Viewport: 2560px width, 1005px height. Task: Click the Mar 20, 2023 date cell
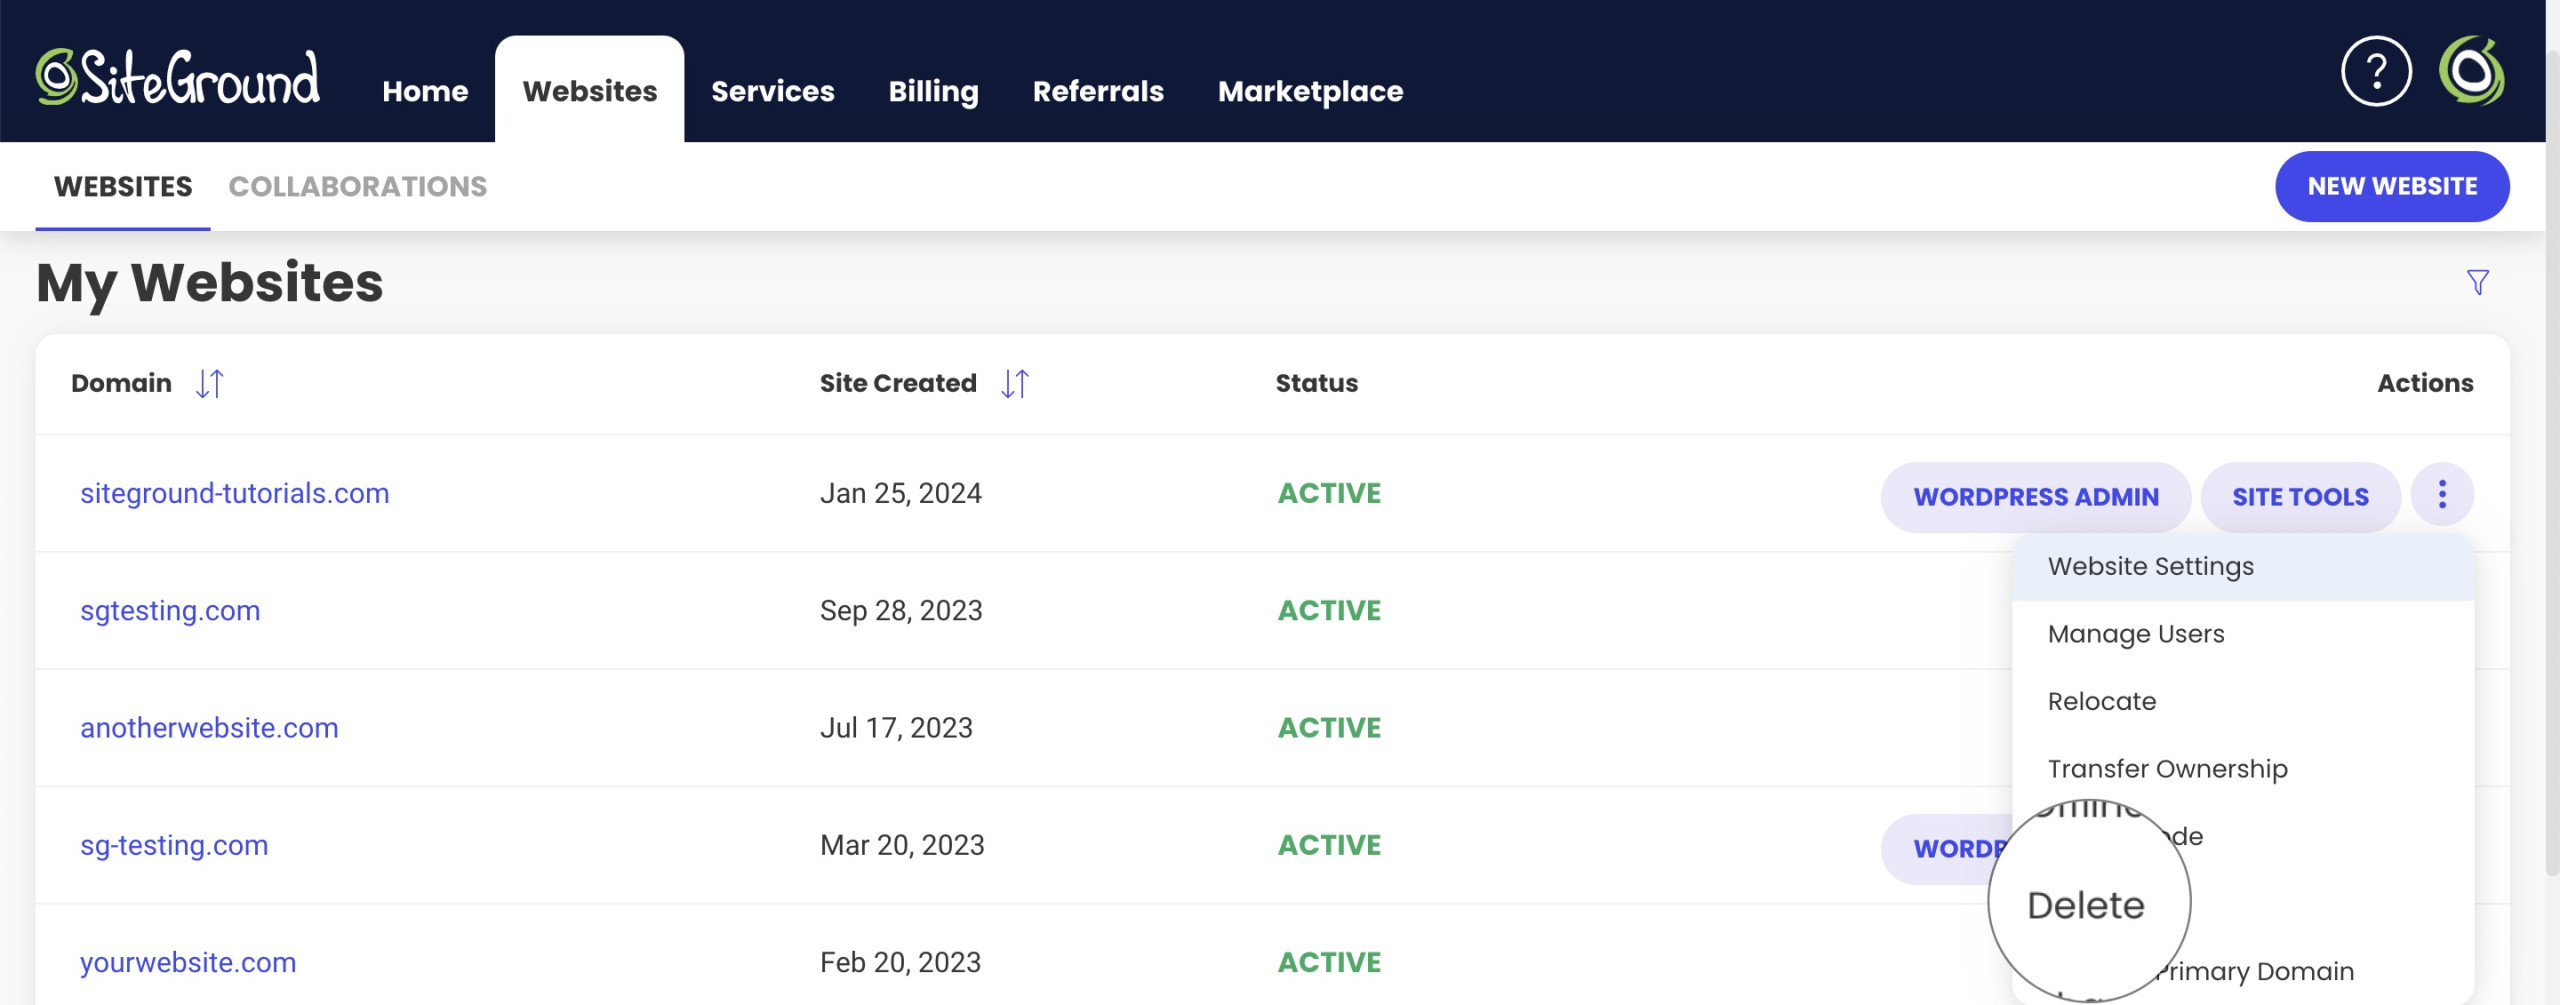902,845
